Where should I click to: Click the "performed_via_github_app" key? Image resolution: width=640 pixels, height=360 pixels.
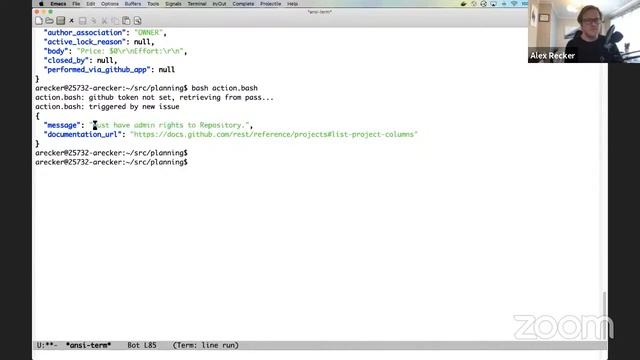pyautogui.click(x=97, y=70)
